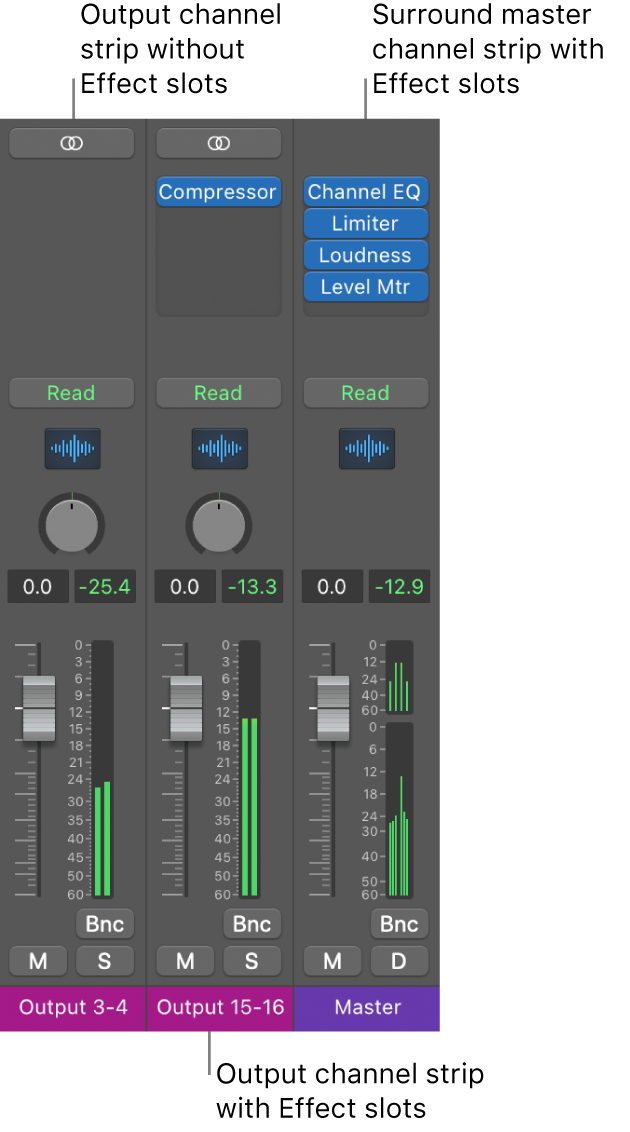This screenshot has height=1132, width=630.
Task: Open automation mode Read menu on Output 15-16
Action: tap(219, 393)
